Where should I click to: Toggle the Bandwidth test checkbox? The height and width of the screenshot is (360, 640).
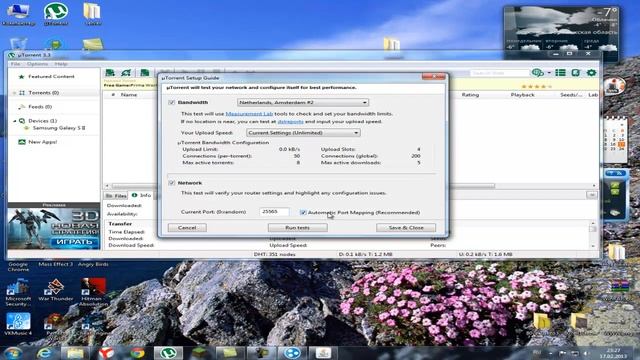[171, 102]
